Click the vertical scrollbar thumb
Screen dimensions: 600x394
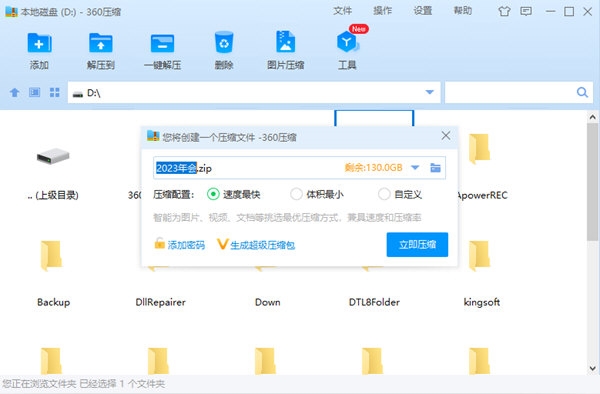(592, 182)
